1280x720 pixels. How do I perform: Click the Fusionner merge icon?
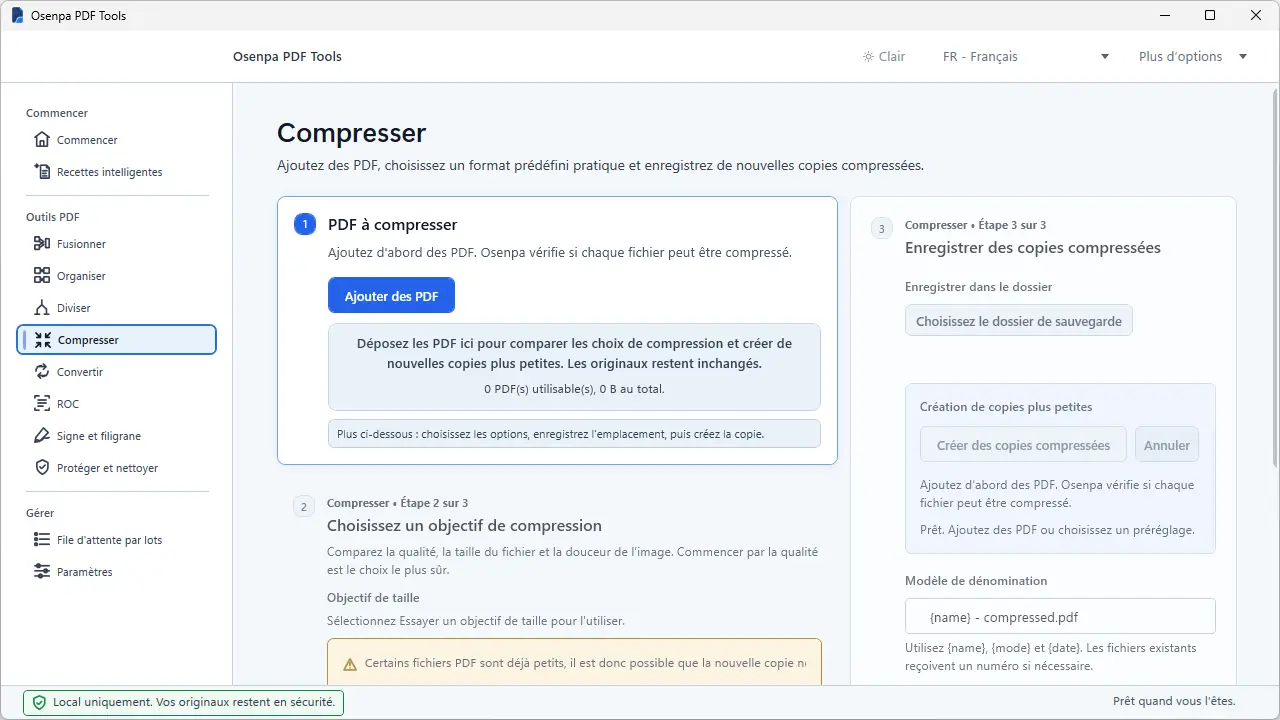pyautogui.click(x=42, y=244)
